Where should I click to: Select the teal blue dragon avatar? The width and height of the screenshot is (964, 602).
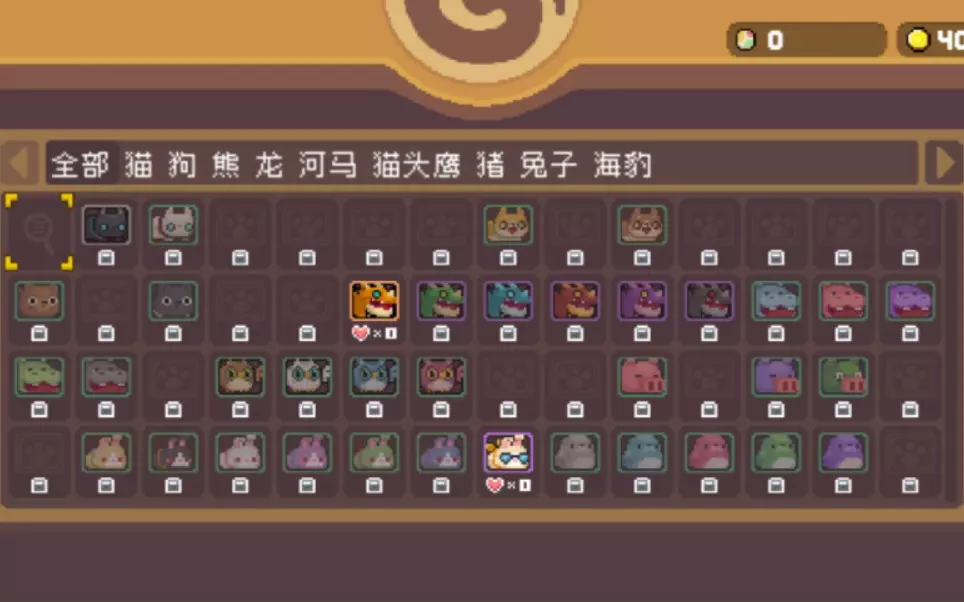tap(508, 301)
